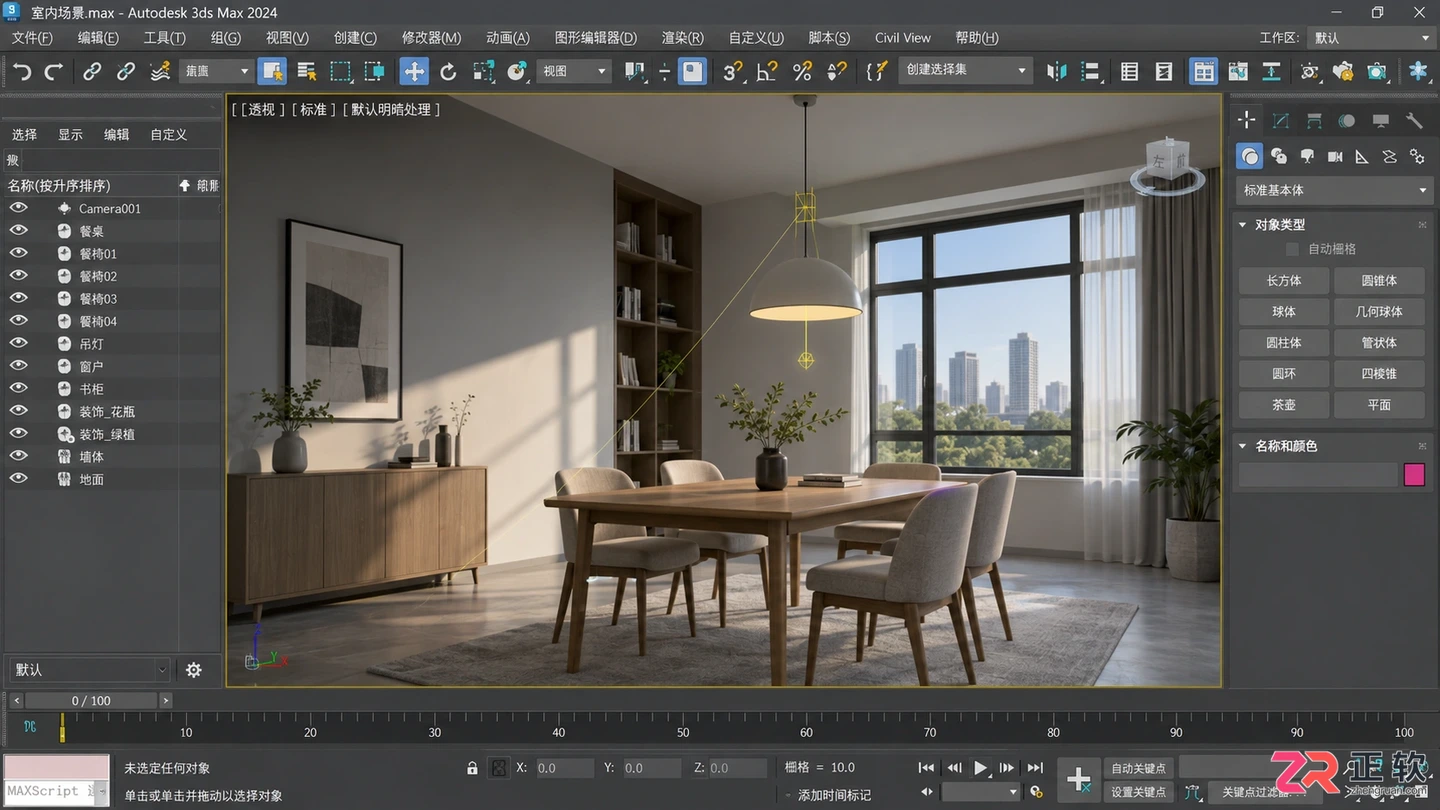Enable the 自动栅格 checkbox

1292,249
